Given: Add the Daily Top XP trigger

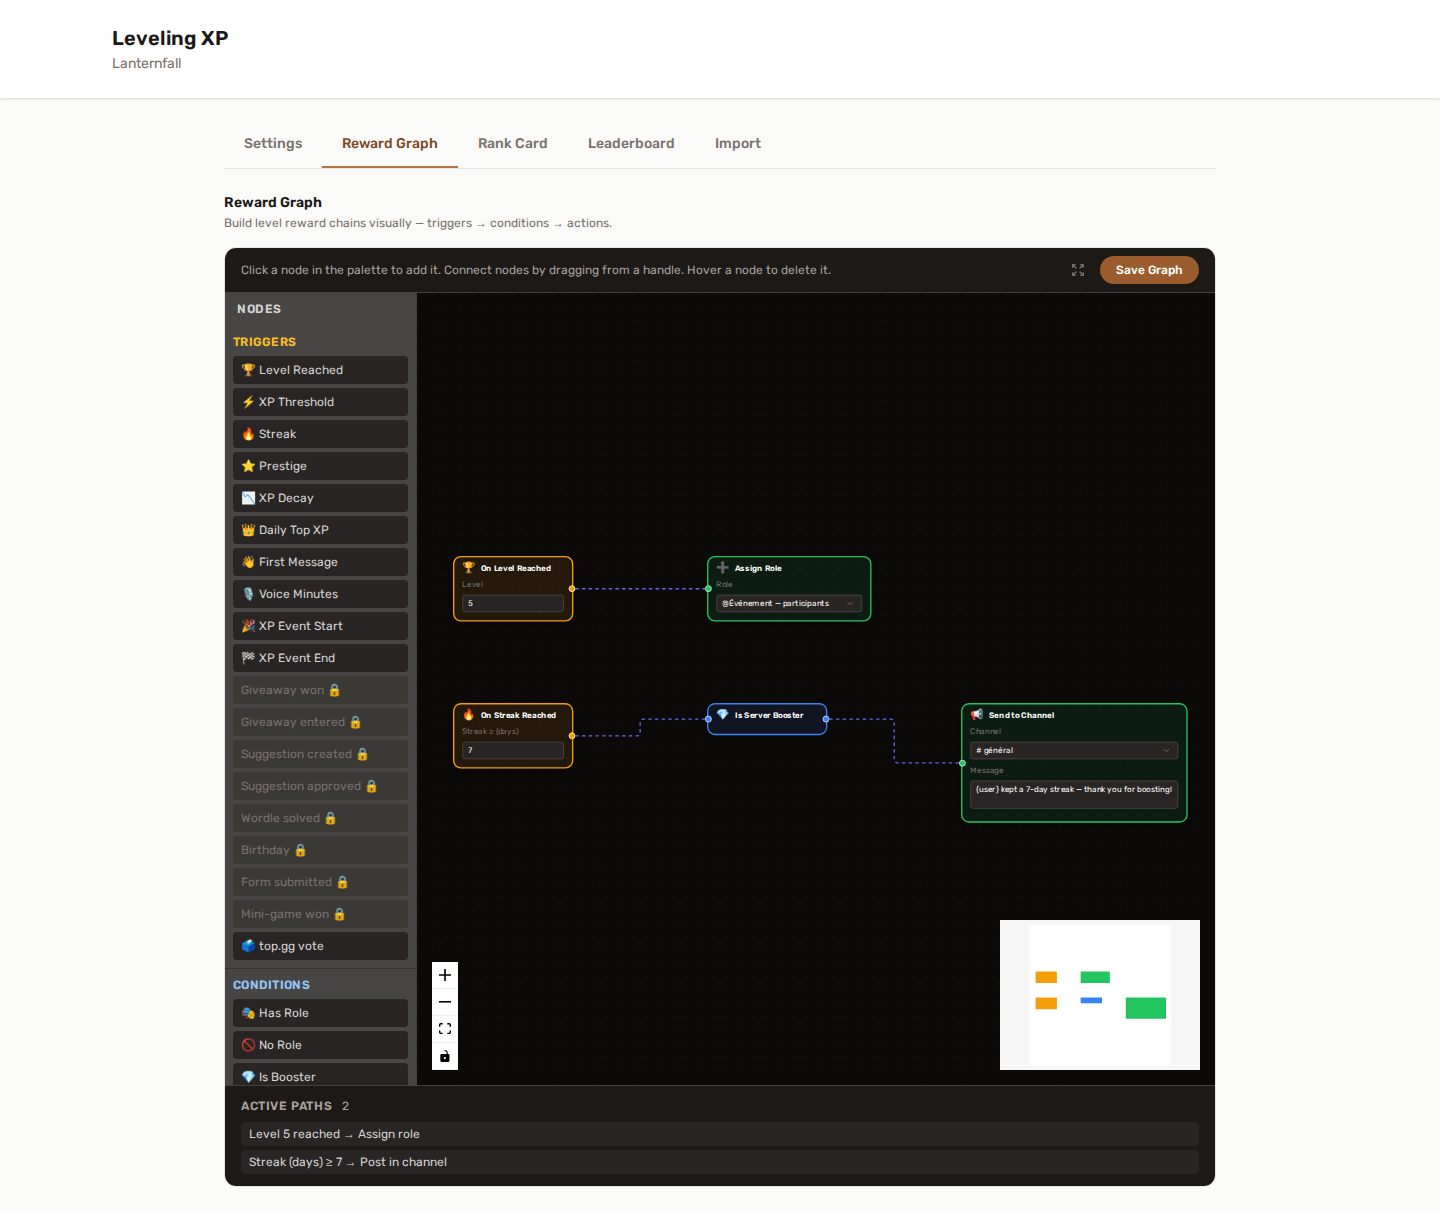Looking at the screenshot, I should tap(320, 530).
